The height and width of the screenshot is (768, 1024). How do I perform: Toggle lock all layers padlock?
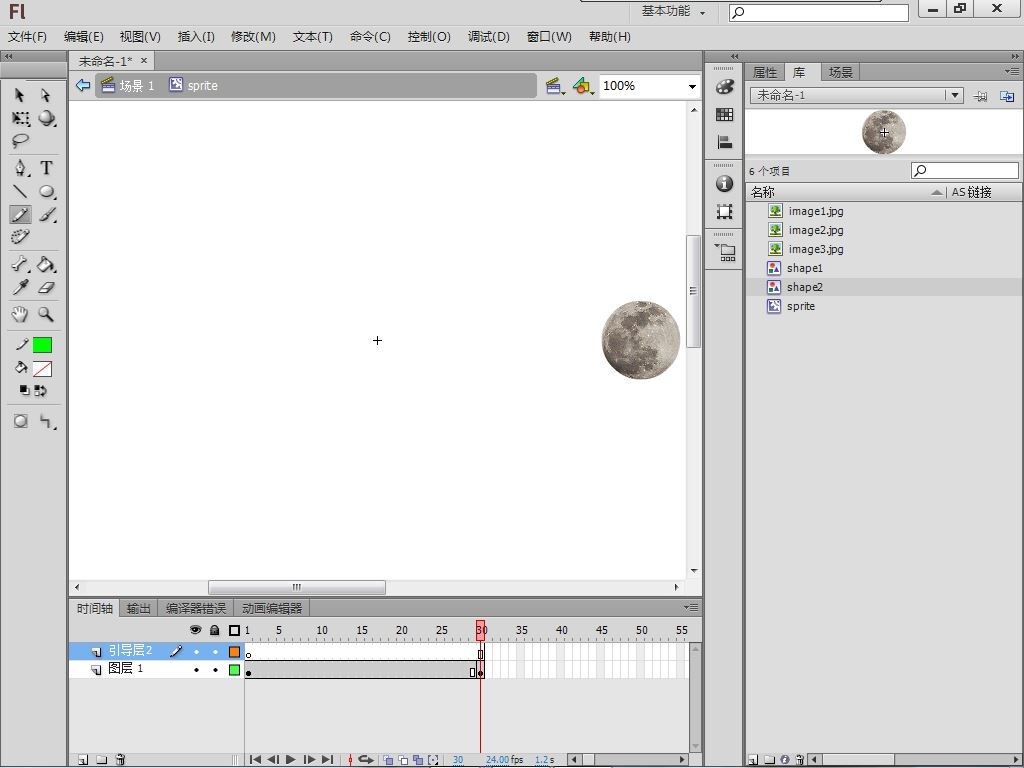(215, 630)
